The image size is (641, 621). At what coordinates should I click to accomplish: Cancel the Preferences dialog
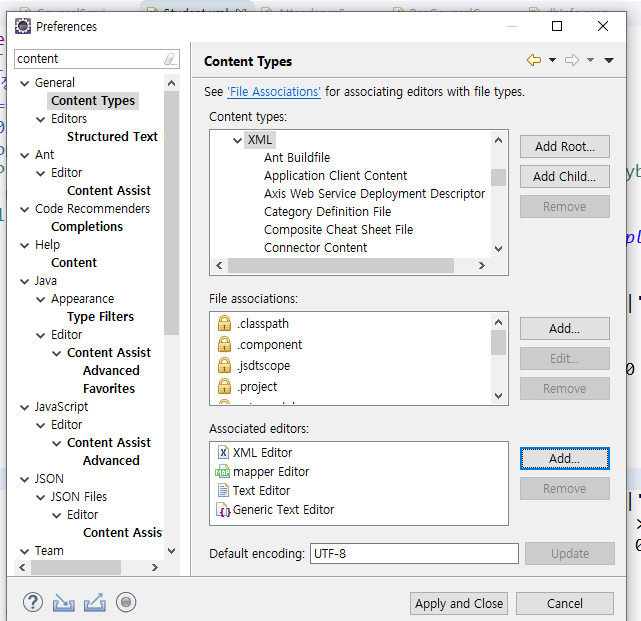[565, 603]
